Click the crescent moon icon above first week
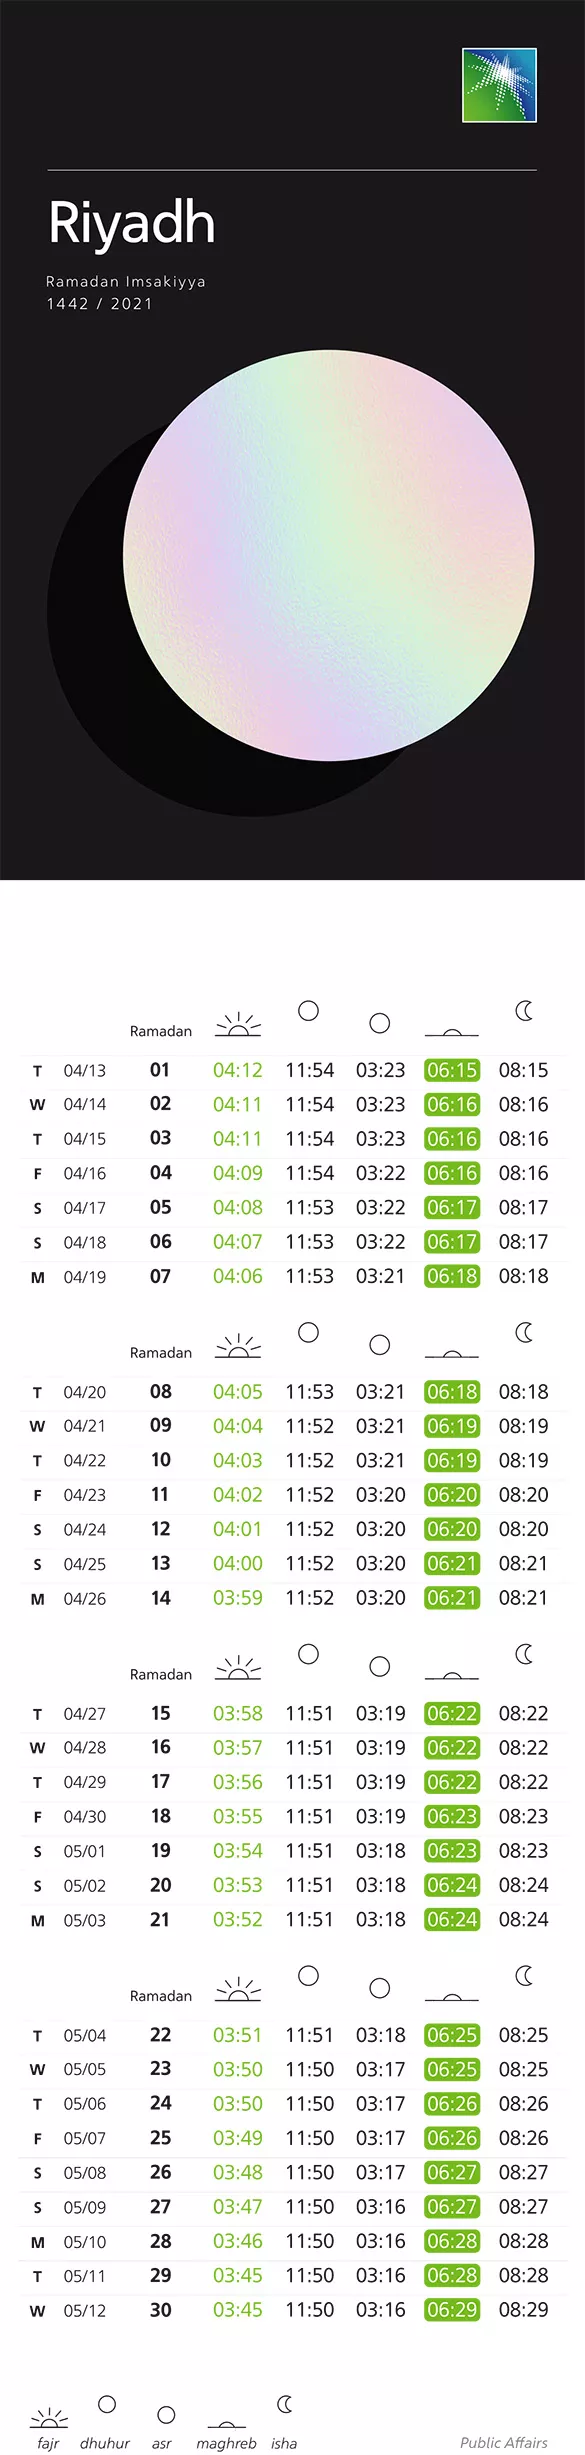This screenshot has width=585, height=2455. click(524, 1011)
